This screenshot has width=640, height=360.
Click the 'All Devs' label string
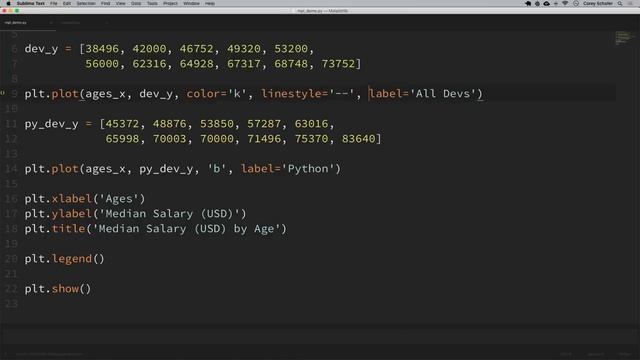(443, 94)
